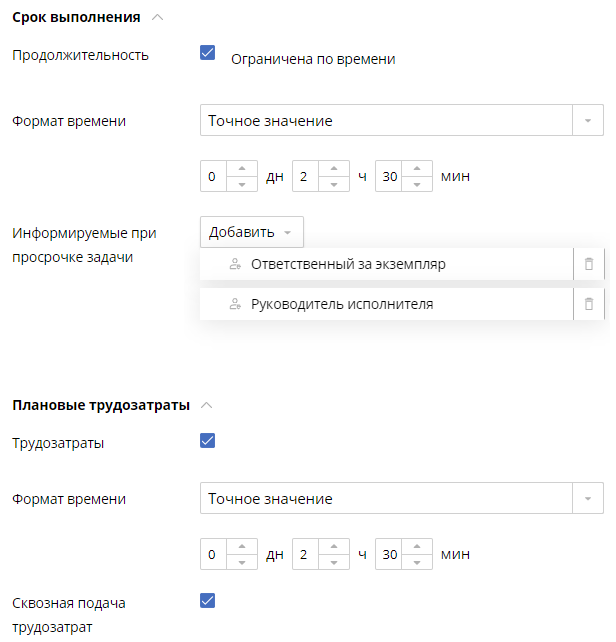This screenshot has width=616, height=642.
Task: Open the Добавить dropdown button
Action: pyautogui.click(x=251, y=232)
